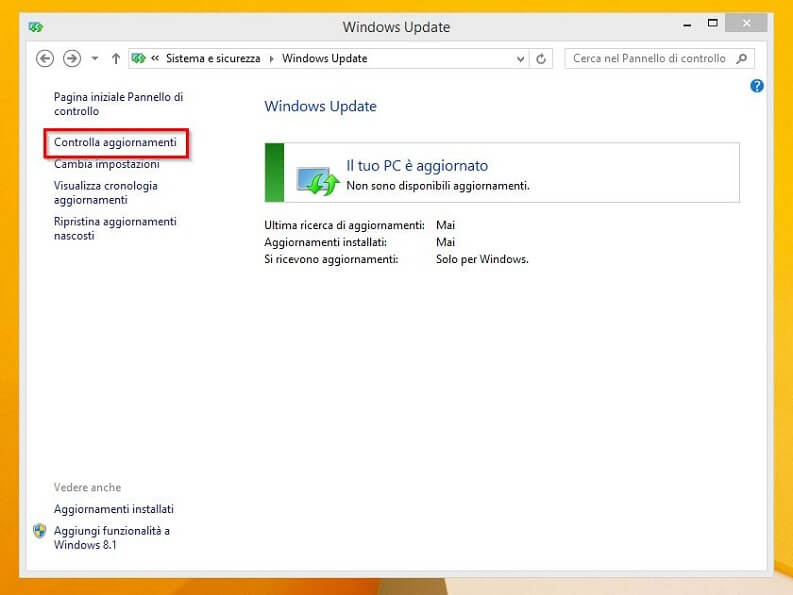Go back with the left arrow button
Screen dimensions: 793x595
click(45, 59)
